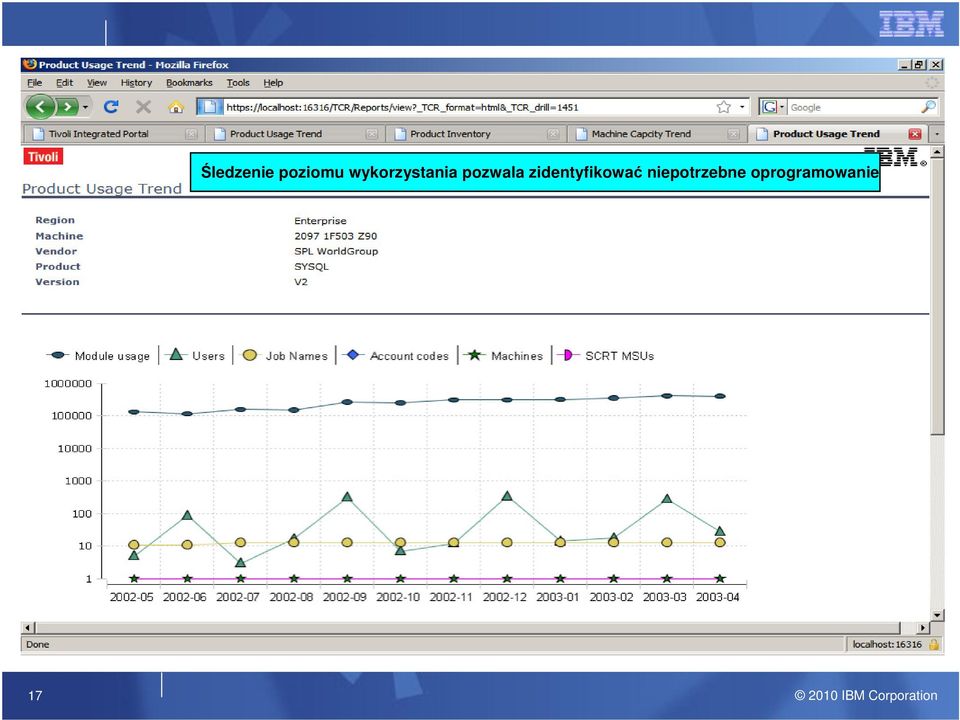
Task: Open address bar history dropdown arrow
Action: pos(742,107)
